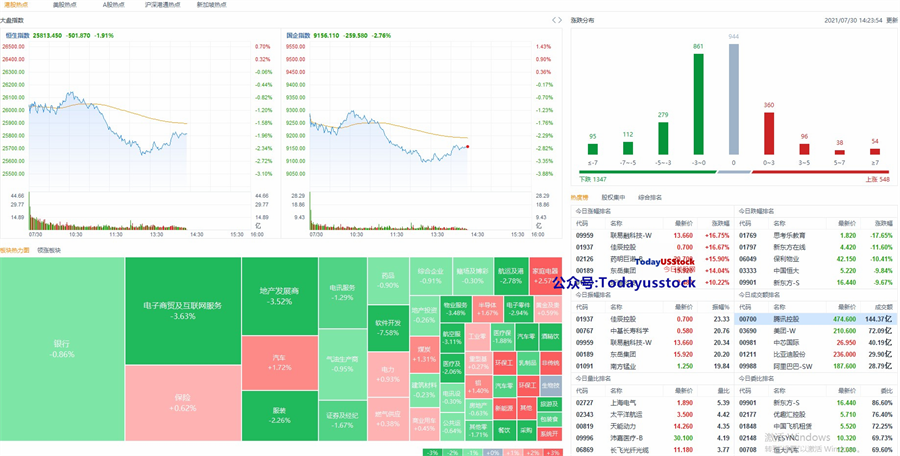This screenshot has width=900, height=456.
Task: Click the left arrow beside 大盘指数
Action: (554, 20)
